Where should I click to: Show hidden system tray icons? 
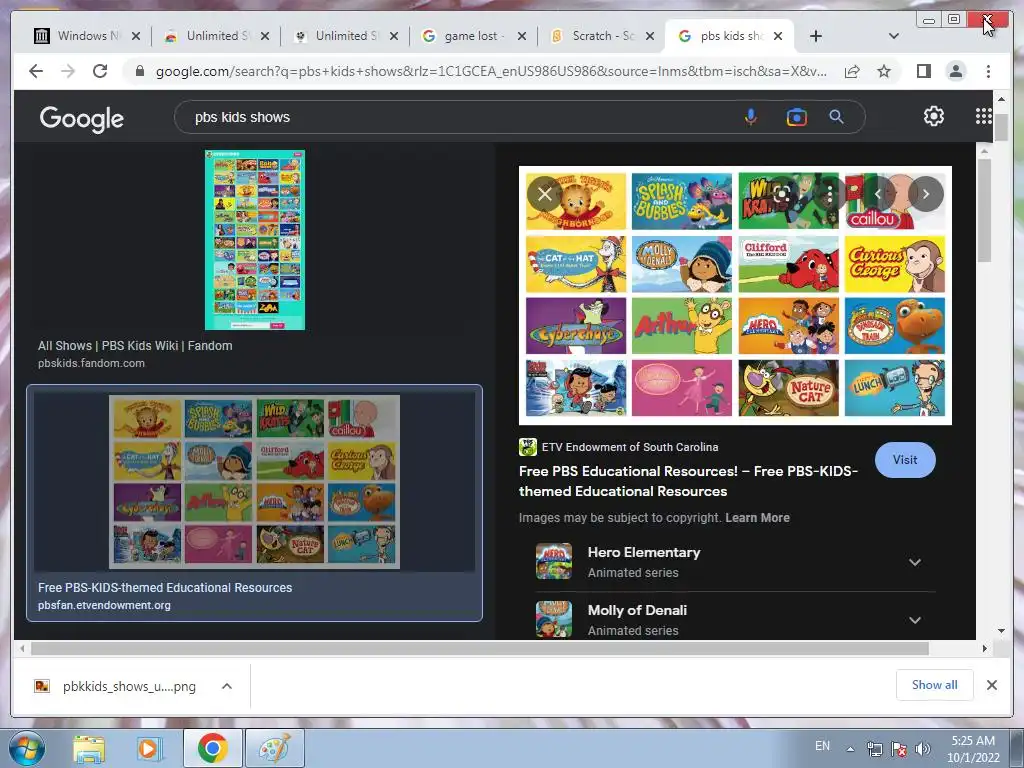click(850, 749)
